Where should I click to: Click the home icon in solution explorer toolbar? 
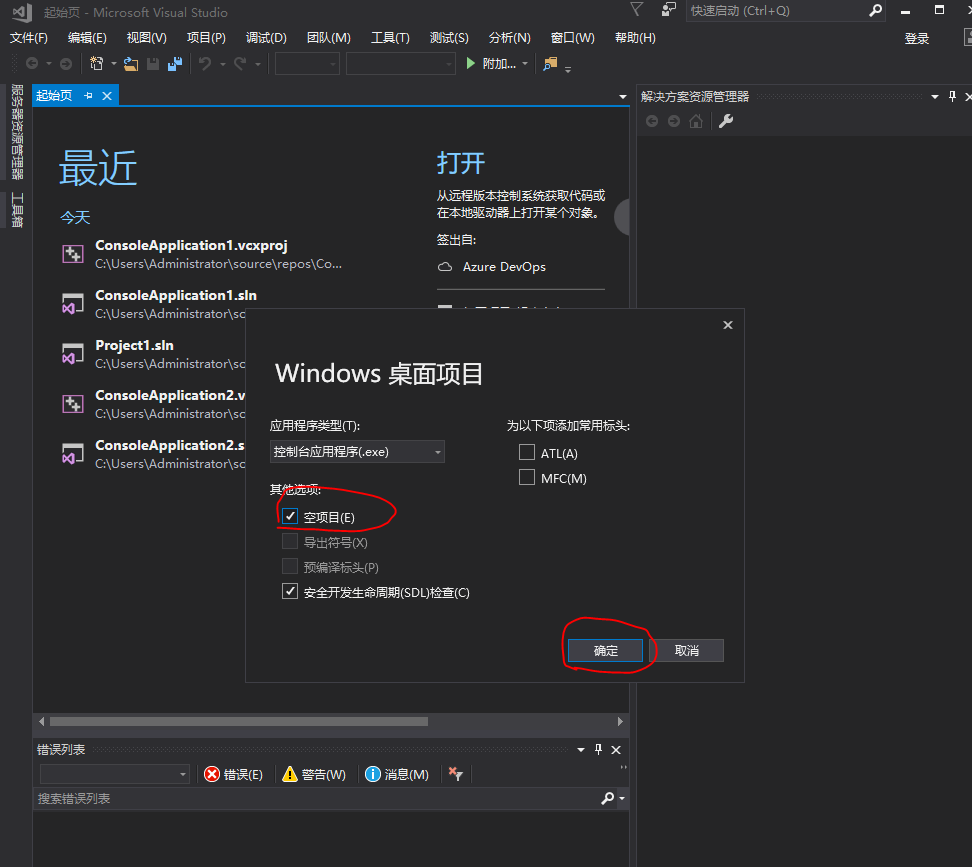tap(697, 120)
